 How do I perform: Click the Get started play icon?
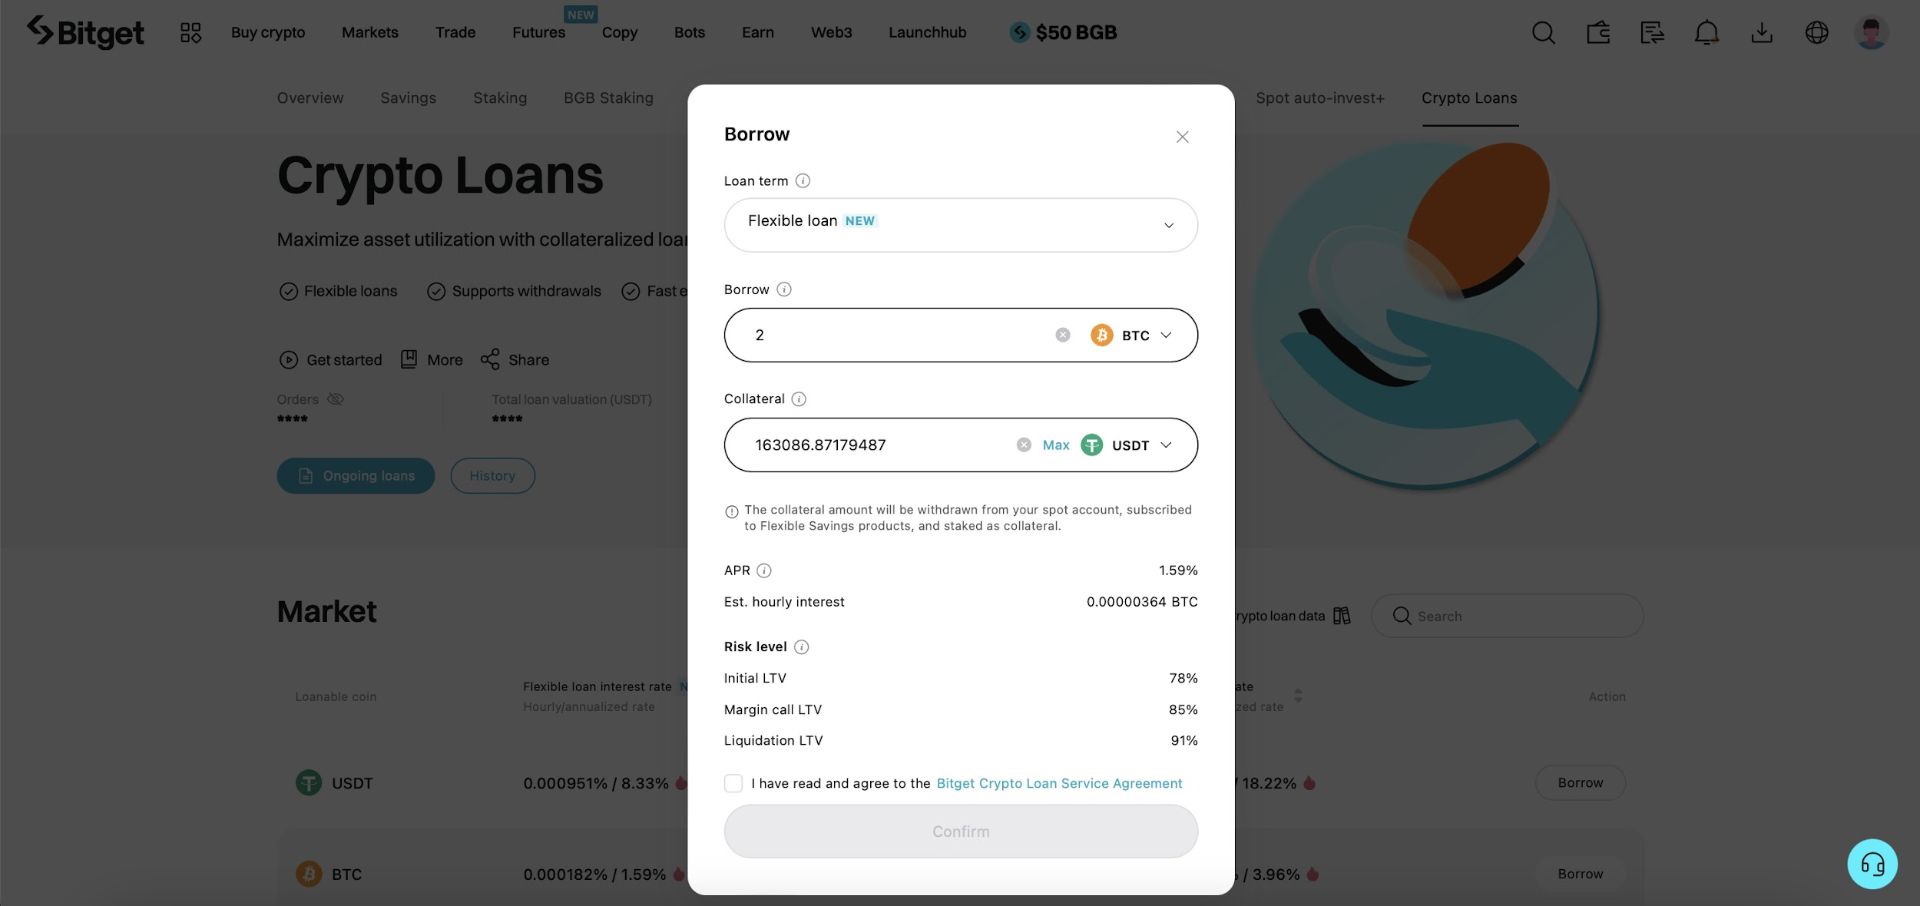(289, 360)
